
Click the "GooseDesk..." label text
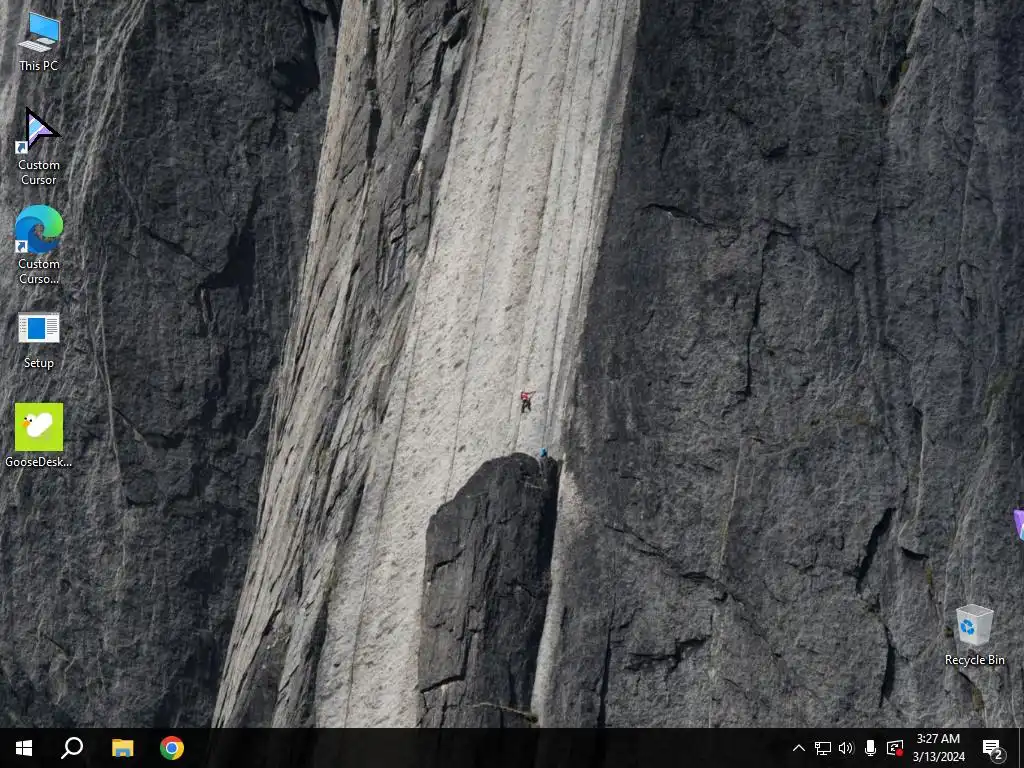(x=39, y=462)
